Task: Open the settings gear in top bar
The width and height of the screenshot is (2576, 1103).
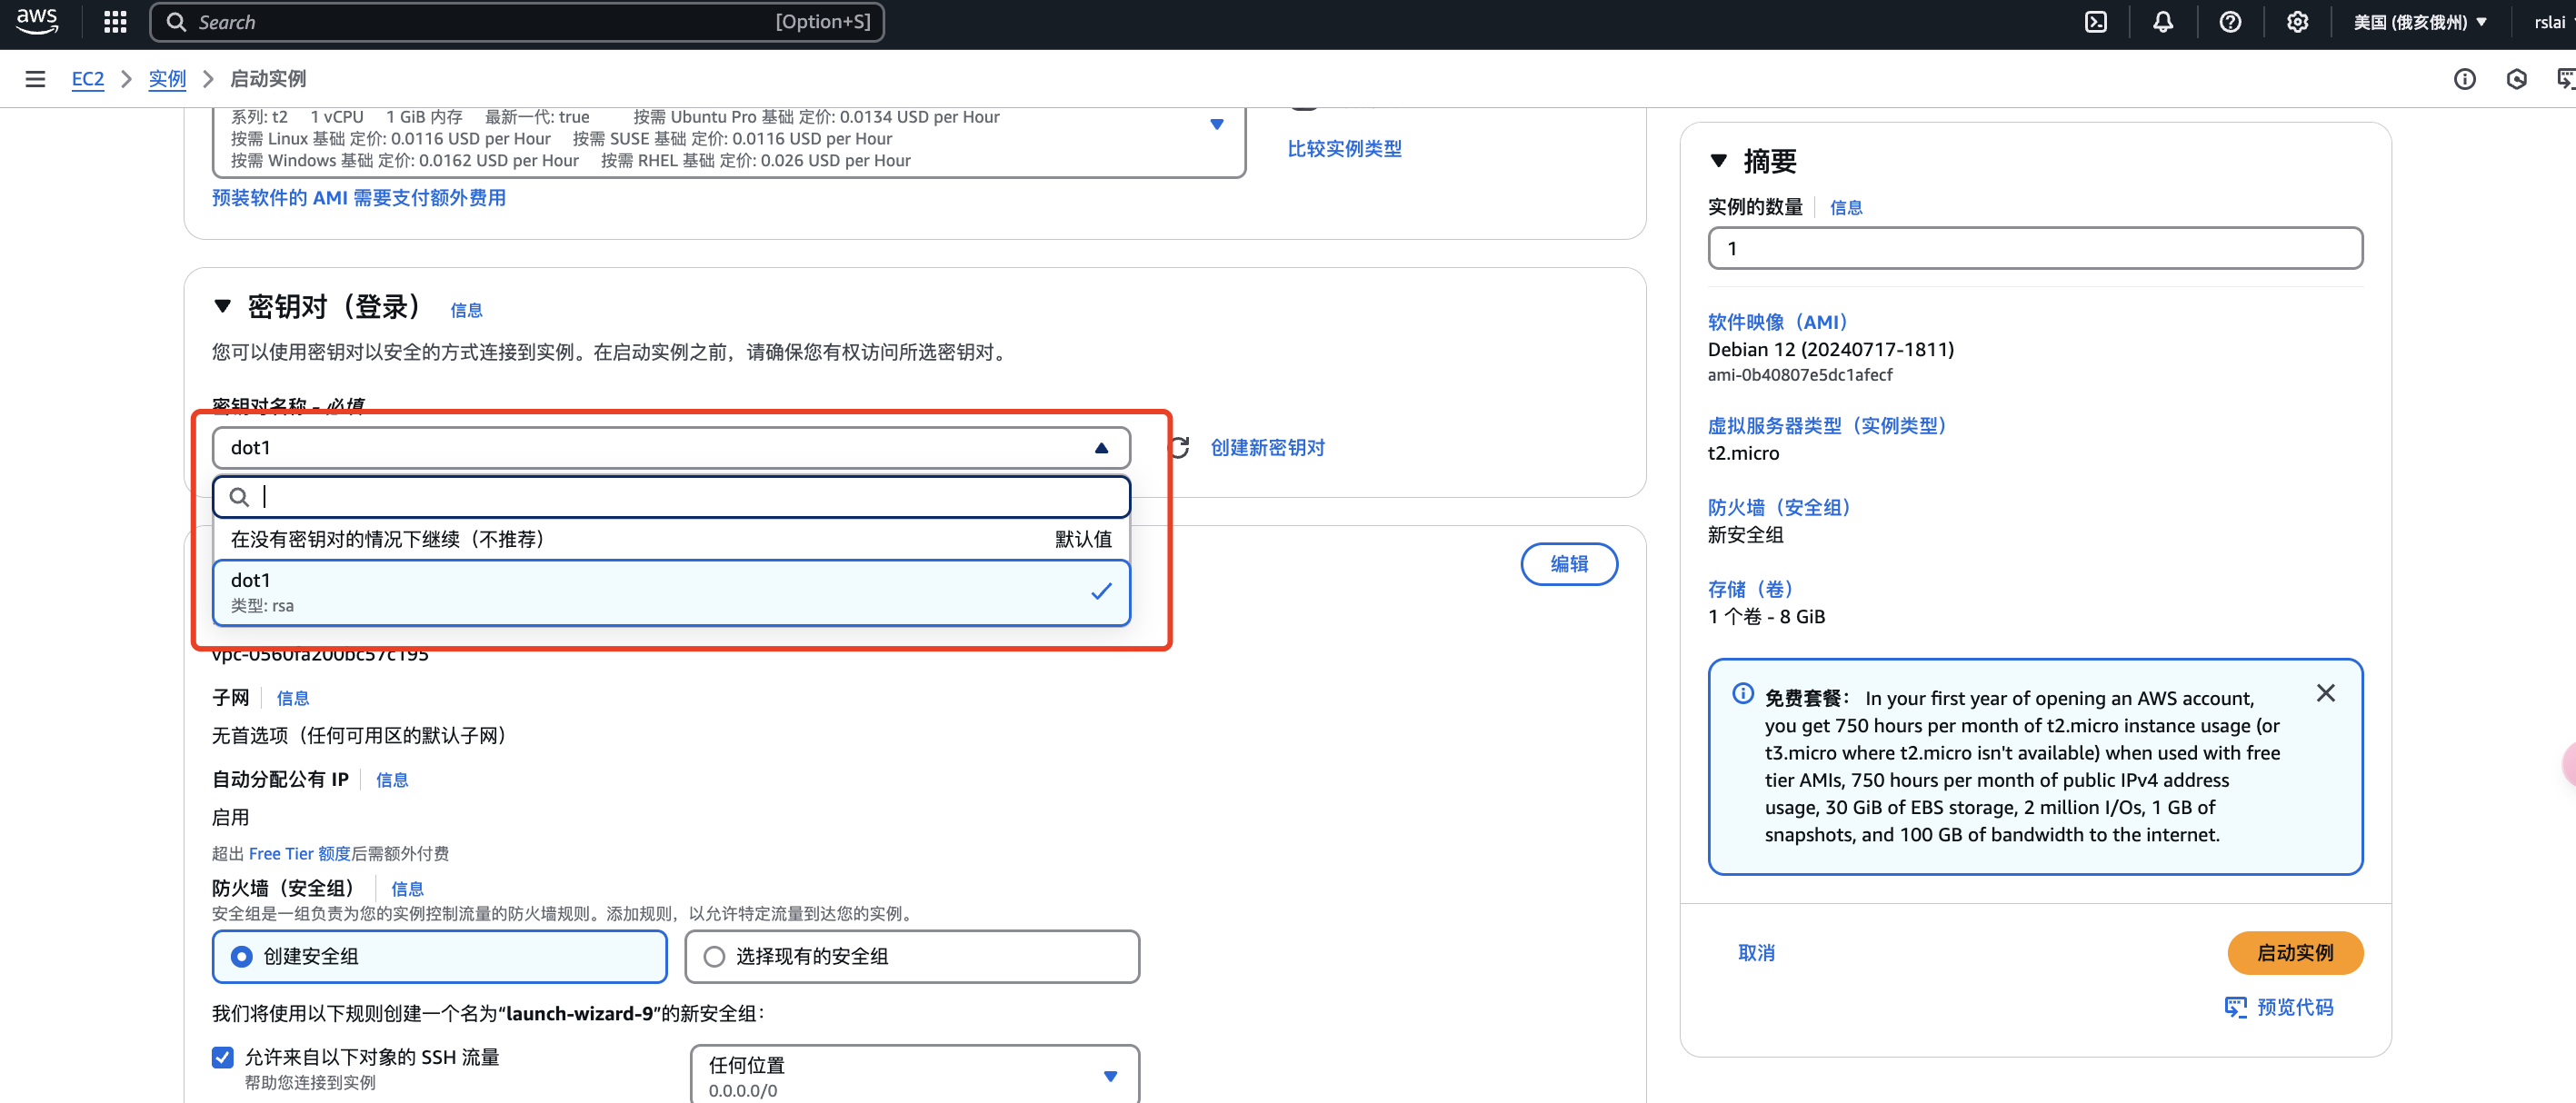Action: pyautogui.click(x=2296, y=22)
